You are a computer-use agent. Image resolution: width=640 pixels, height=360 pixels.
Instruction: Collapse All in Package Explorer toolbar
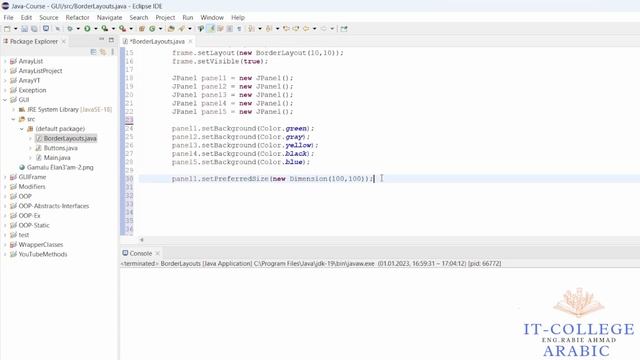[x=93, y=52]
